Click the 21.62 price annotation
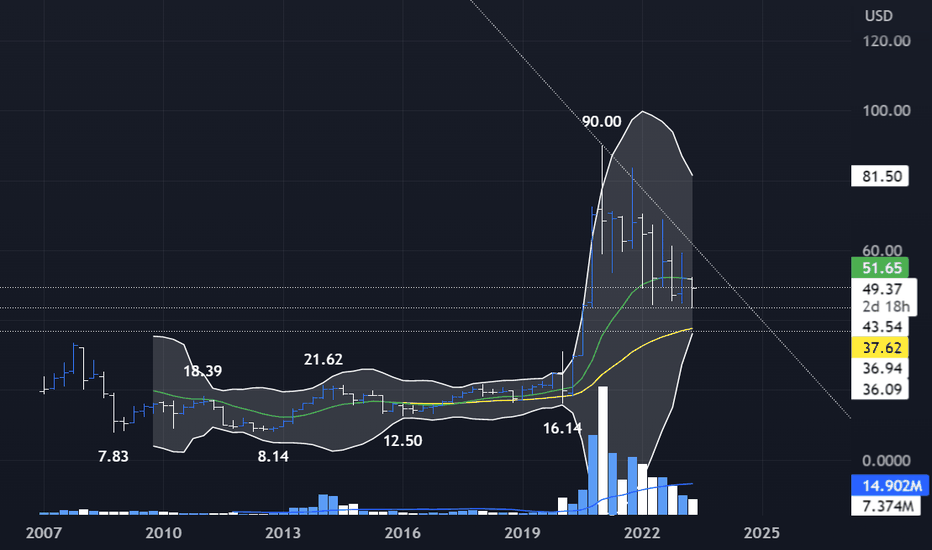Image resolution: width=932 pixels, height=550 pixels. click(323, 359)
